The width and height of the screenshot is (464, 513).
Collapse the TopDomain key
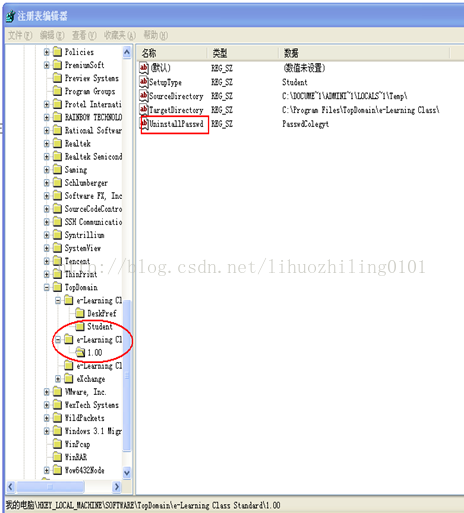point(47,287)
